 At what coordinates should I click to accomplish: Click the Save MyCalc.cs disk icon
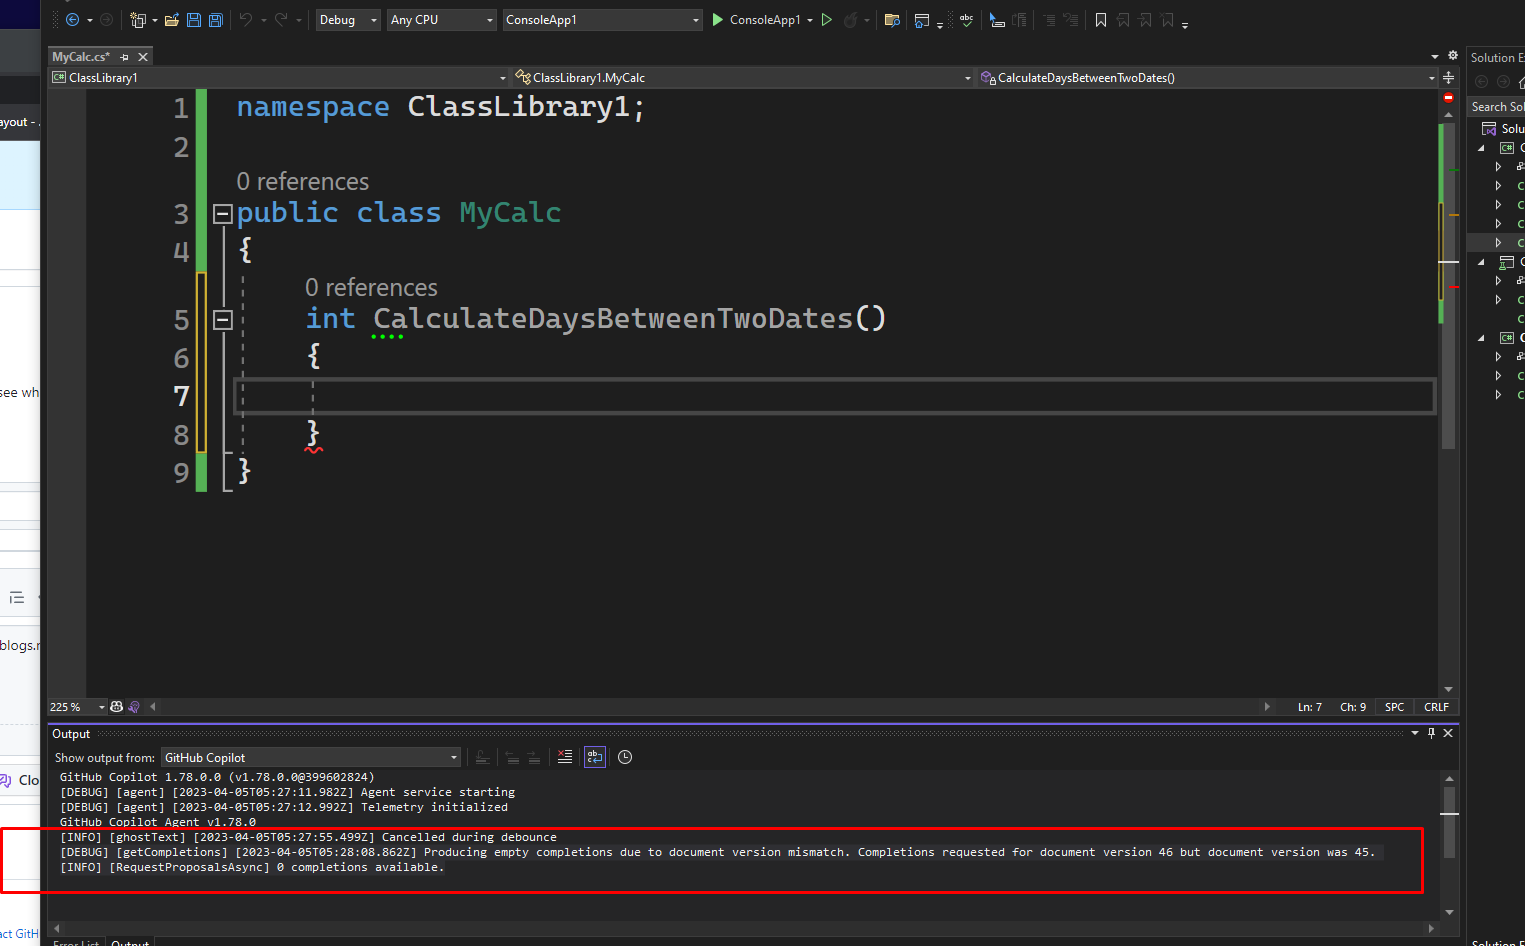click(194, 20)
